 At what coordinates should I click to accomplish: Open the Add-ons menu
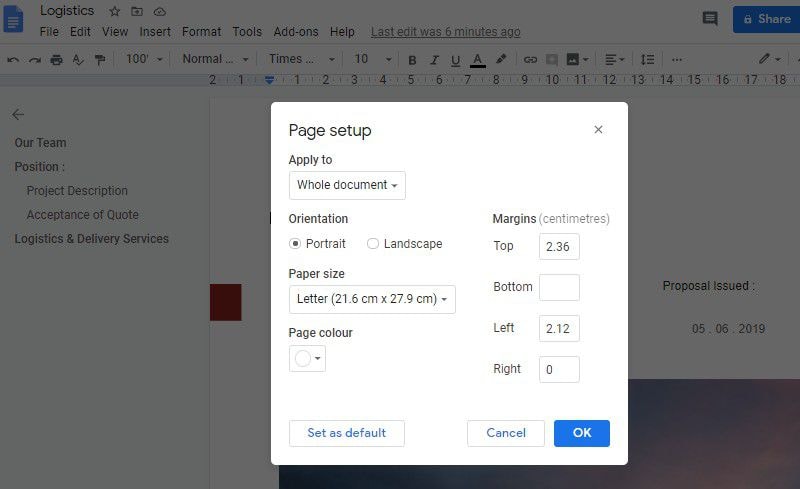[296, 32]
